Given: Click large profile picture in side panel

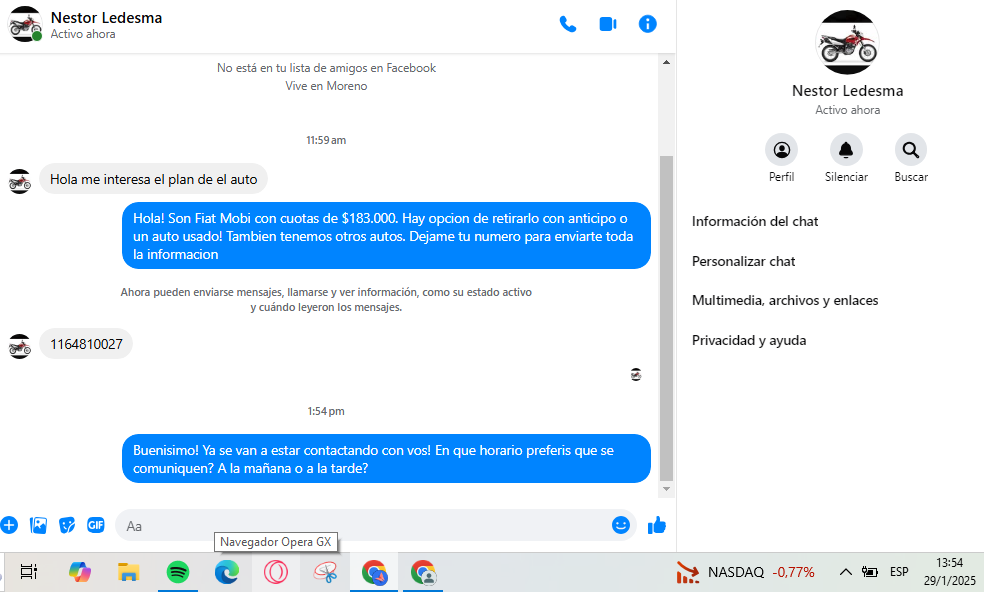Looking at the screenshot, I should (x=847, y=42).
